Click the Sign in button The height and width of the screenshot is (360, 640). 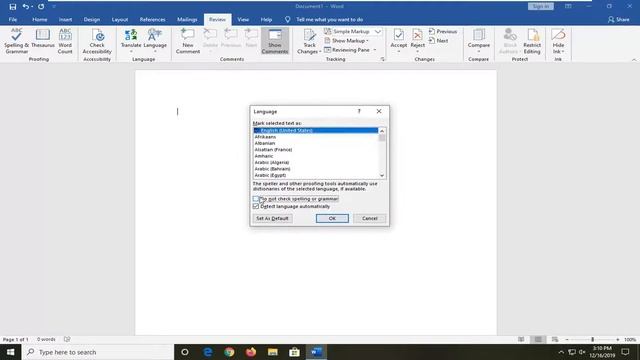click(540, 7)
